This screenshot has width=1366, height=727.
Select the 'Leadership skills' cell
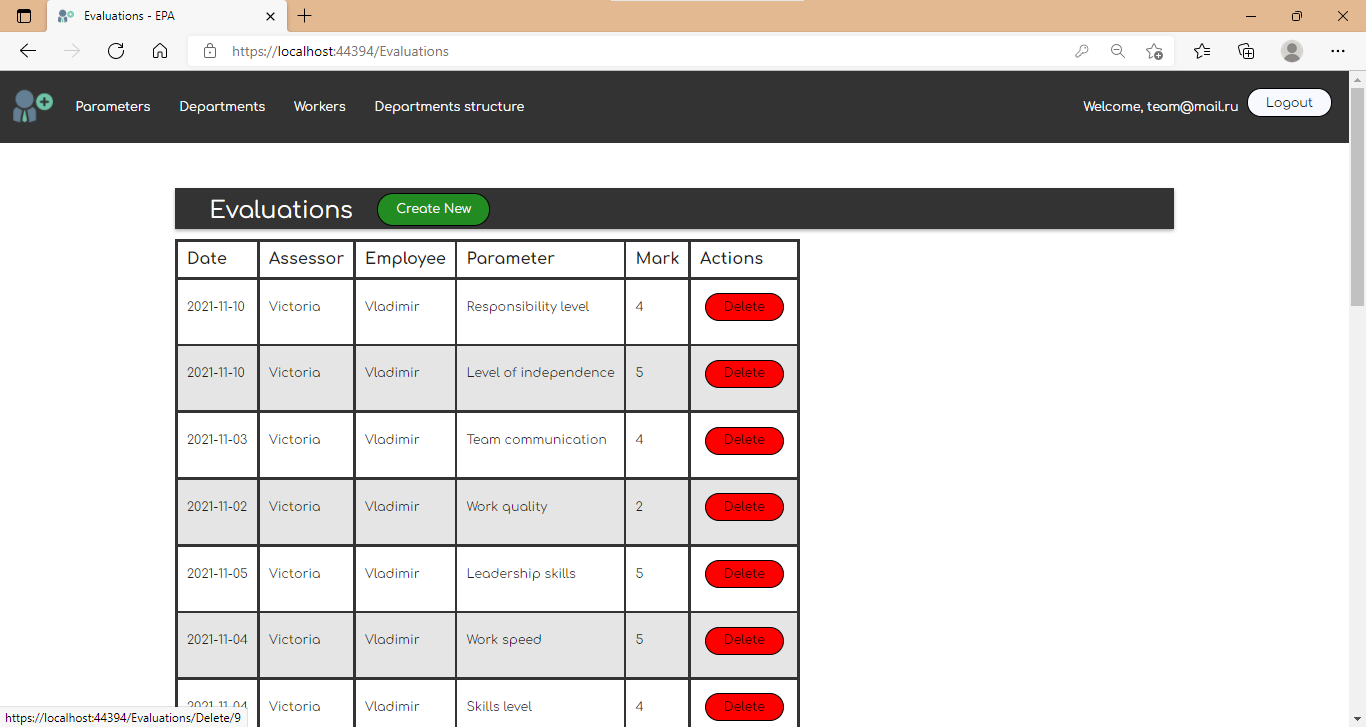coord(541,579)
